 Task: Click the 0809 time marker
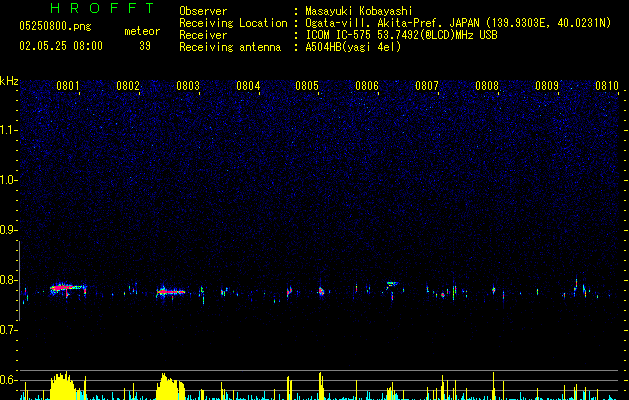coord(547,86)
